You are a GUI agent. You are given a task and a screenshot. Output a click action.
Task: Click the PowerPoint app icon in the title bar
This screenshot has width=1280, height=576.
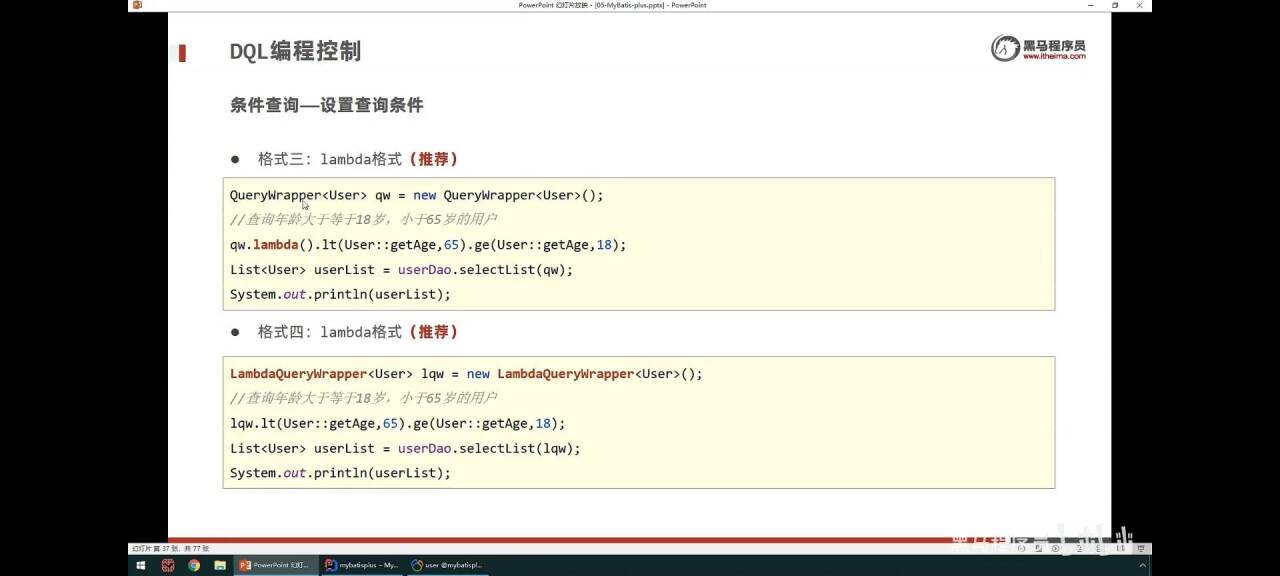click(x=137, y=5)
